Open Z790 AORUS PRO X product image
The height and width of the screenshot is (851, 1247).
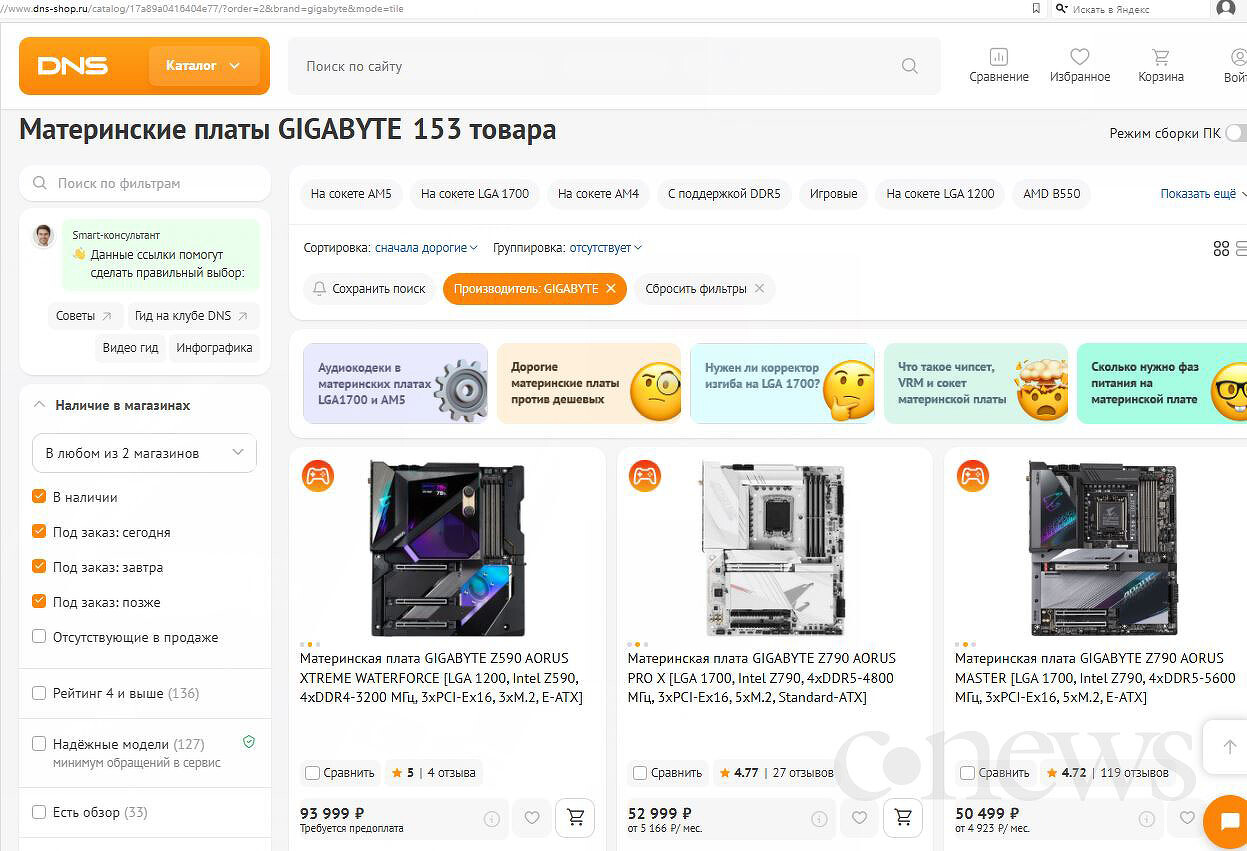pyautogui.click(x=774, y=548)
